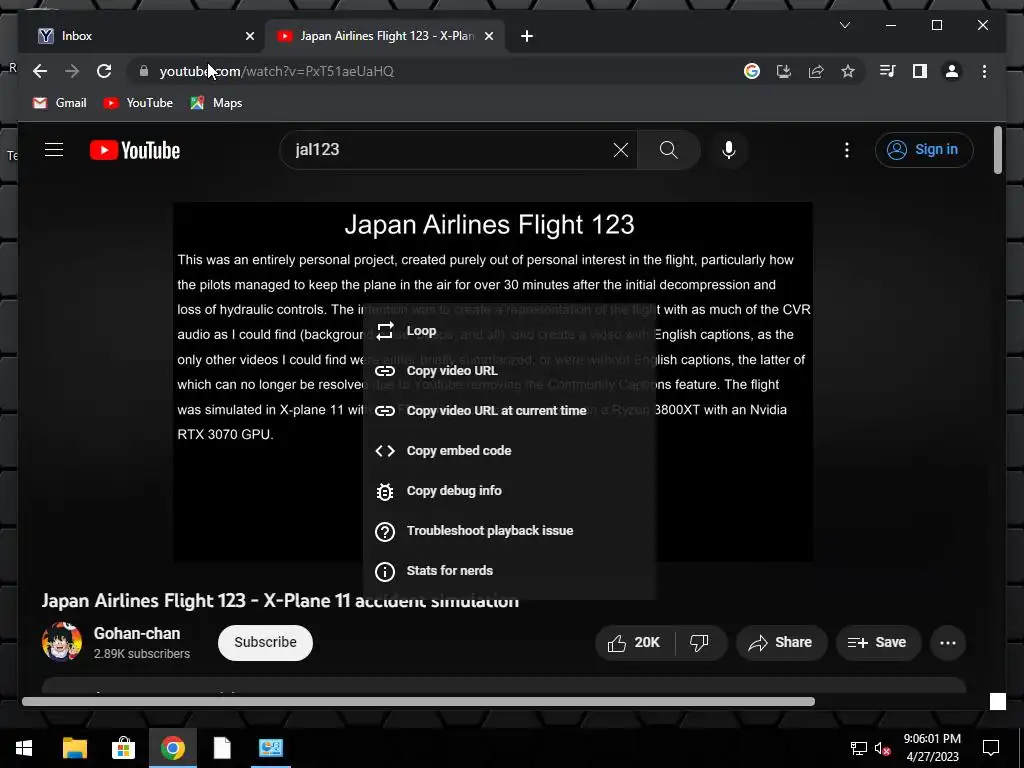The image size is (1024, 768).
Task: Open the network tray icon
Action: (x=858, y=748)
